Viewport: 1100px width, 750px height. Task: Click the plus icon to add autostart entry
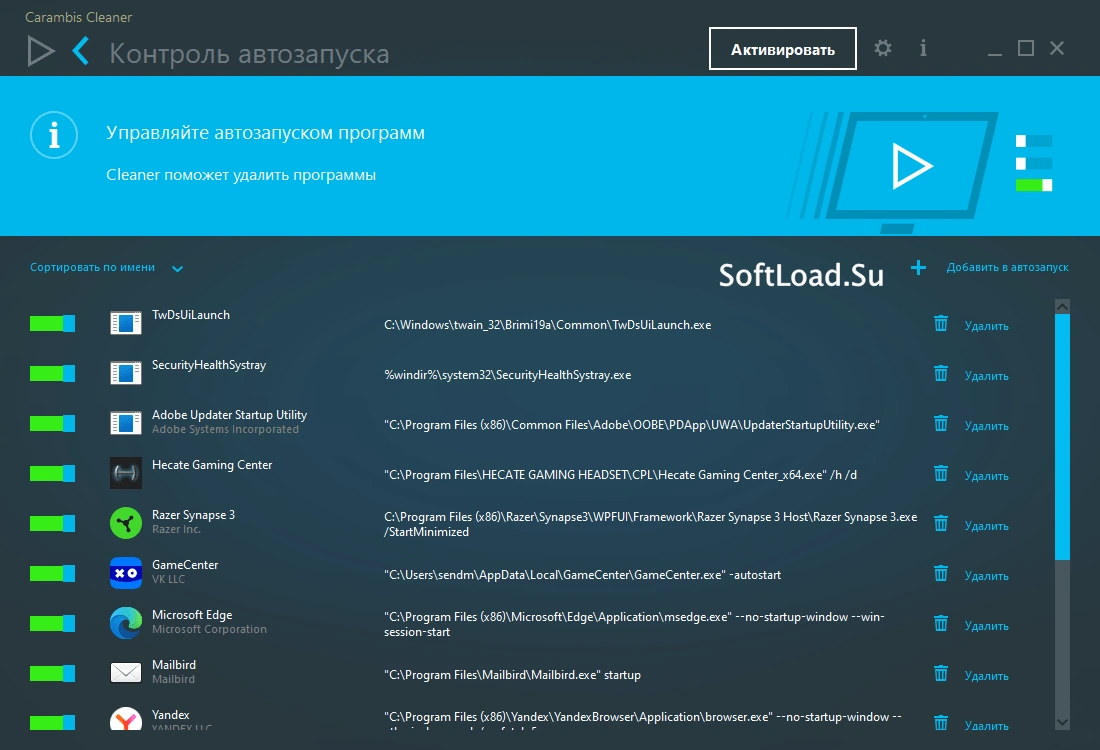click(918, 267)
